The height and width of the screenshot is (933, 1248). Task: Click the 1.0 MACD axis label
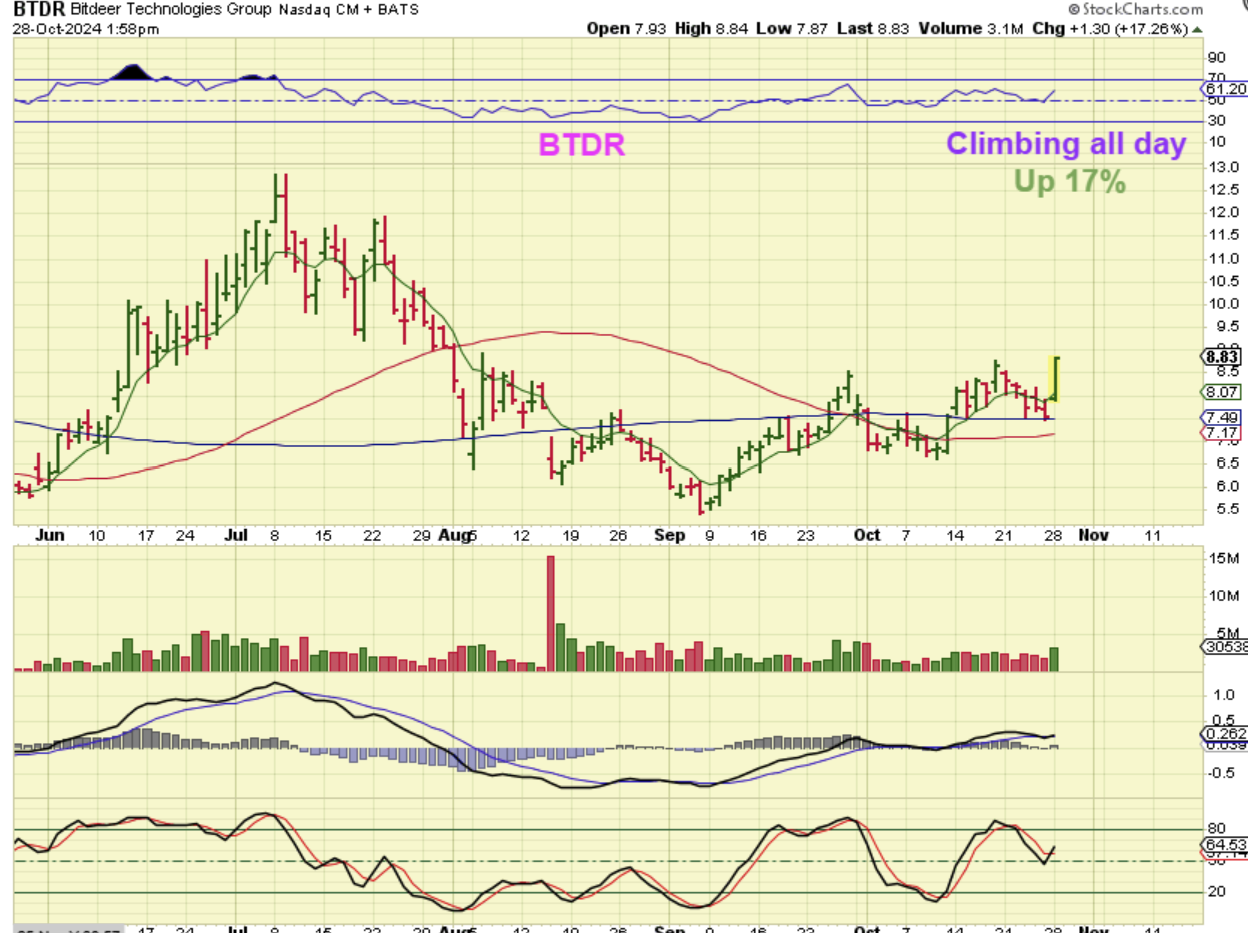(1223, 694)
